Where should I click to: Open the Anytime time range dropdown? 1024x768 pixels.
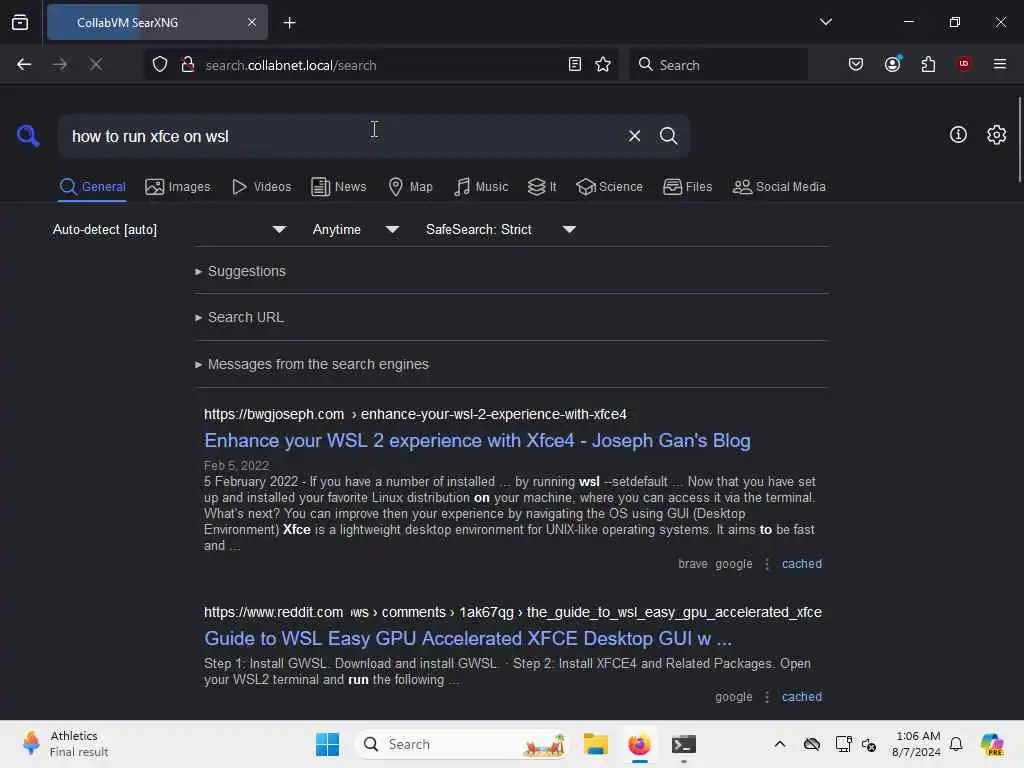click(x=355, y=229)
